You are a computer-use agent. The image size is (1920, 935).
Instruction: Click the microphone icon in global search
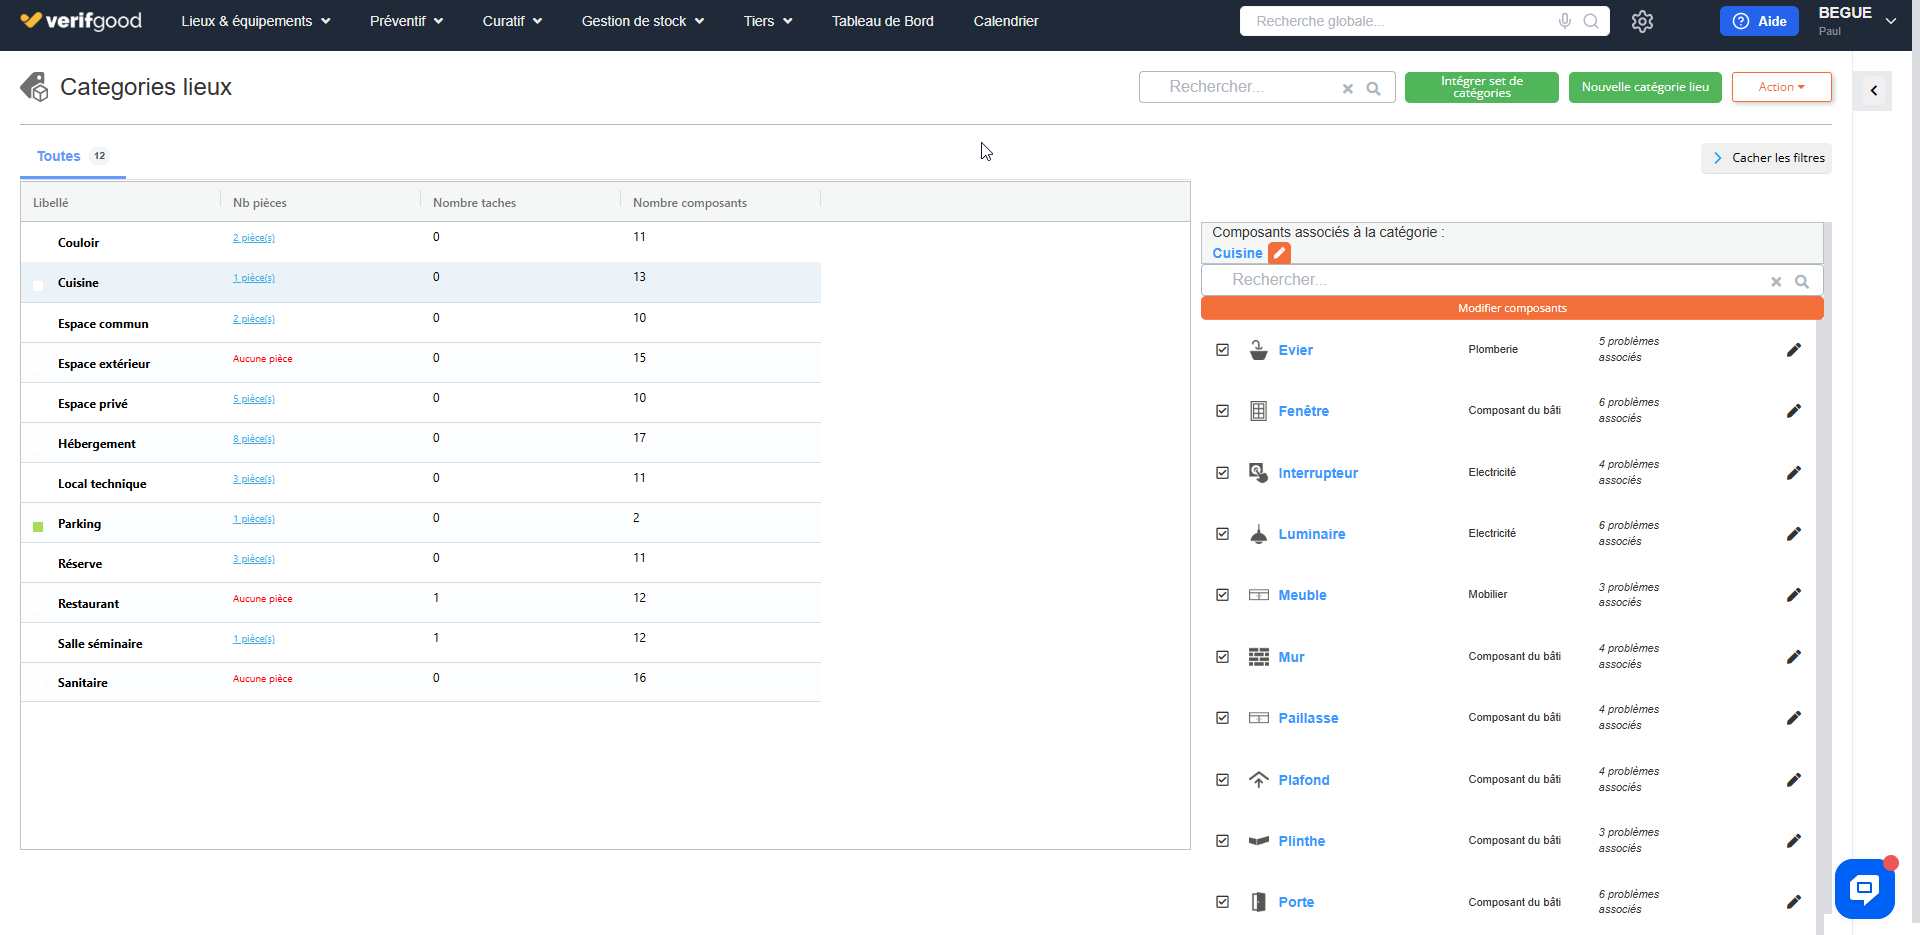point(1565,21)
